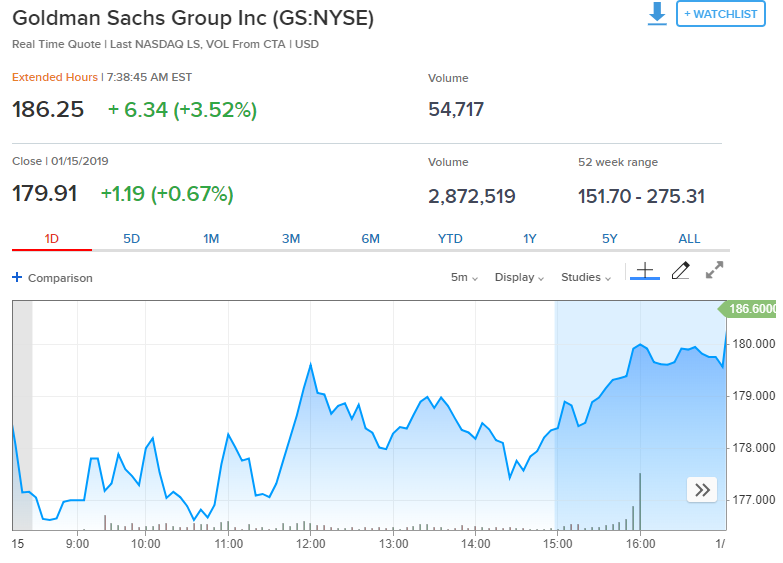Expand the Studies dropdown
783x563 pixels.
pyautogui.click(x=586, y=277)
